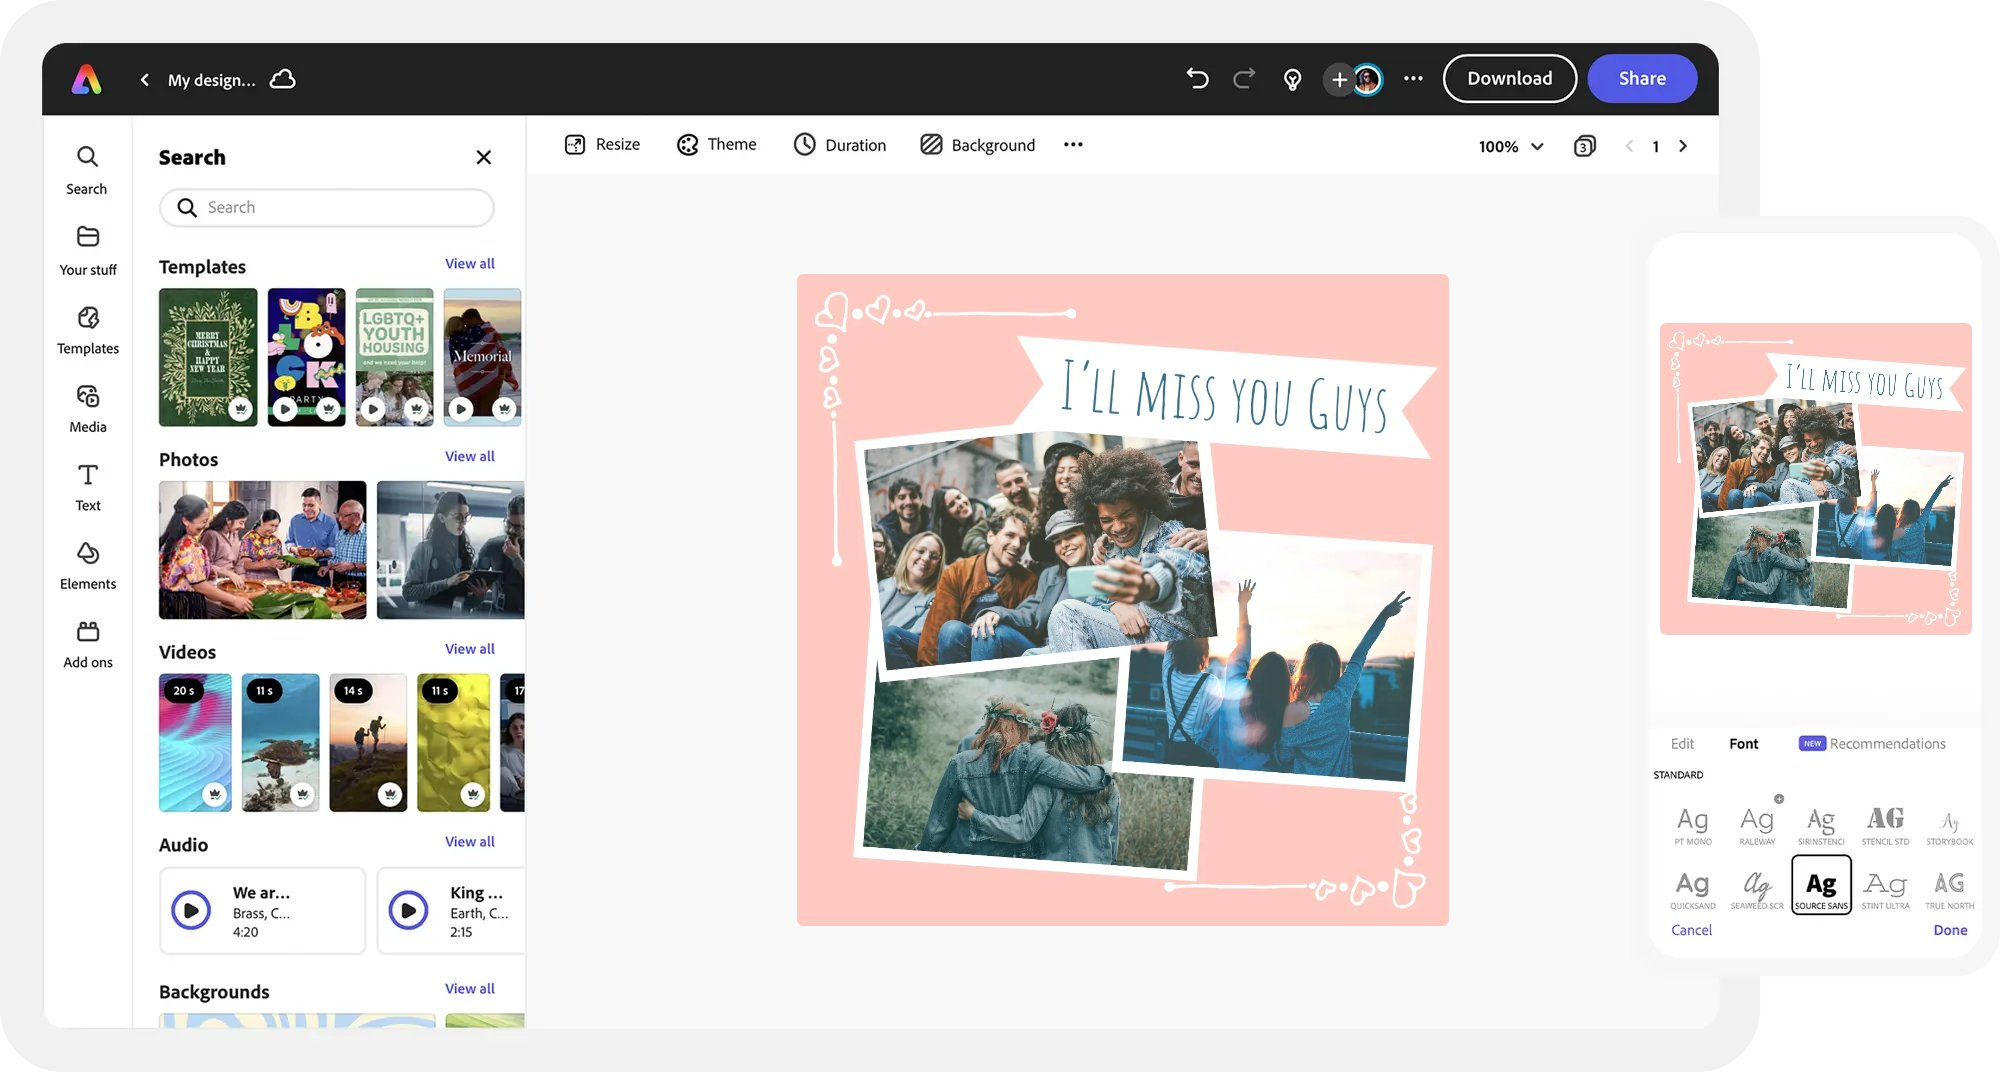Add a collaborator with plus icon

1339,79
